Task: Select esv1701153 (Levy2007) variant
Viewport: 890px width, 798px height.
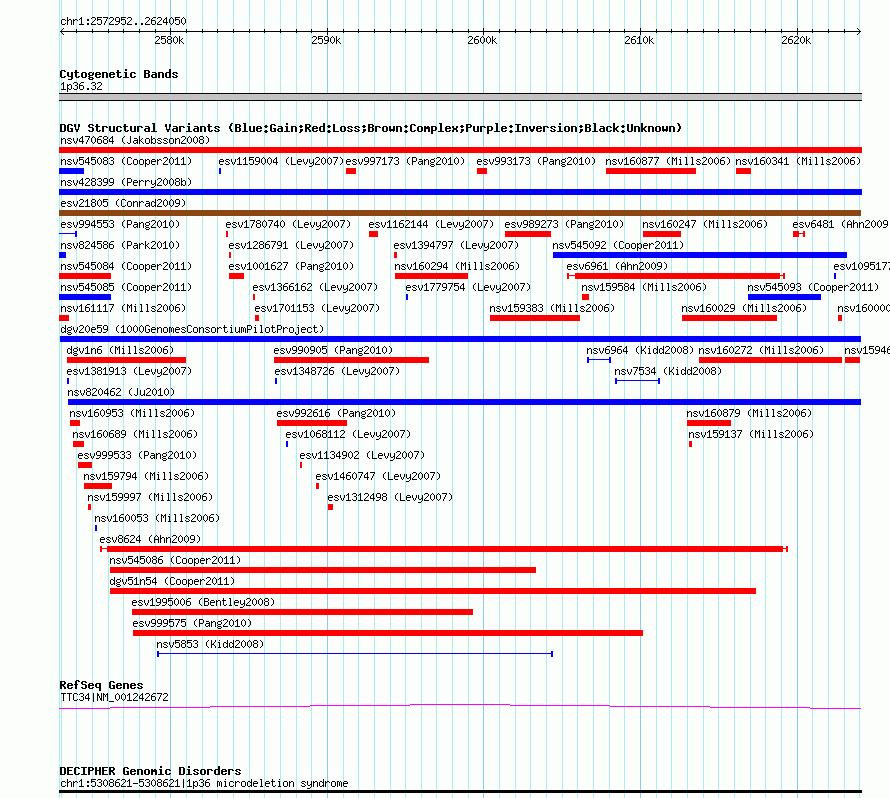Action: (257, 318)
